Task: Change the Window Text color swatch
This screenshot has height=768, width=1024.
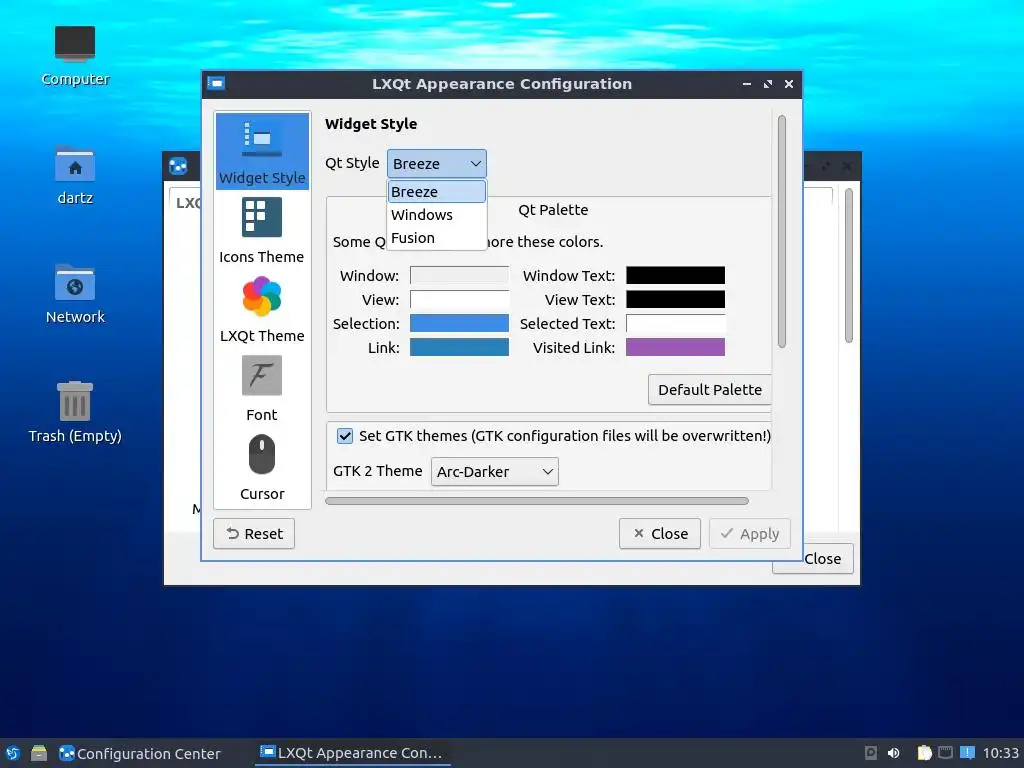Action: click(675, 275)
